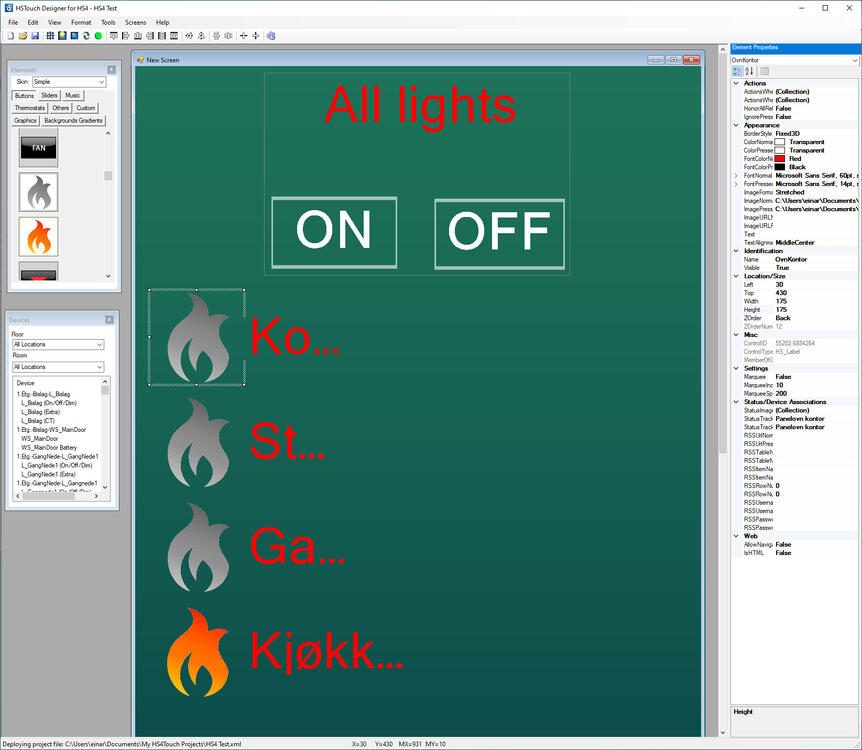Click the refresh arrows toolbar icon
This screenshot has height=750, width=862.
(86, 36)
